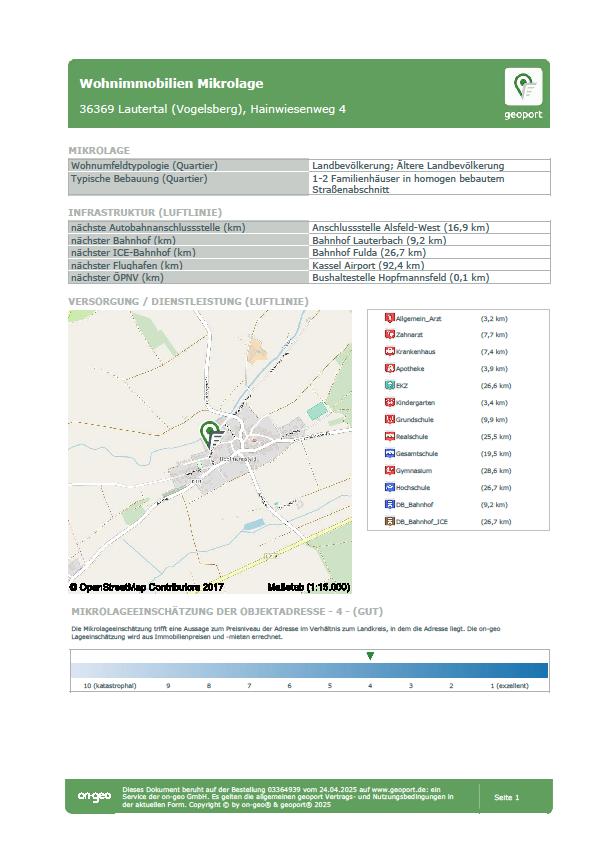Click the Gymnasium legend icon
This screenshot has width=595, height=842.
click(x=390, y=470)
